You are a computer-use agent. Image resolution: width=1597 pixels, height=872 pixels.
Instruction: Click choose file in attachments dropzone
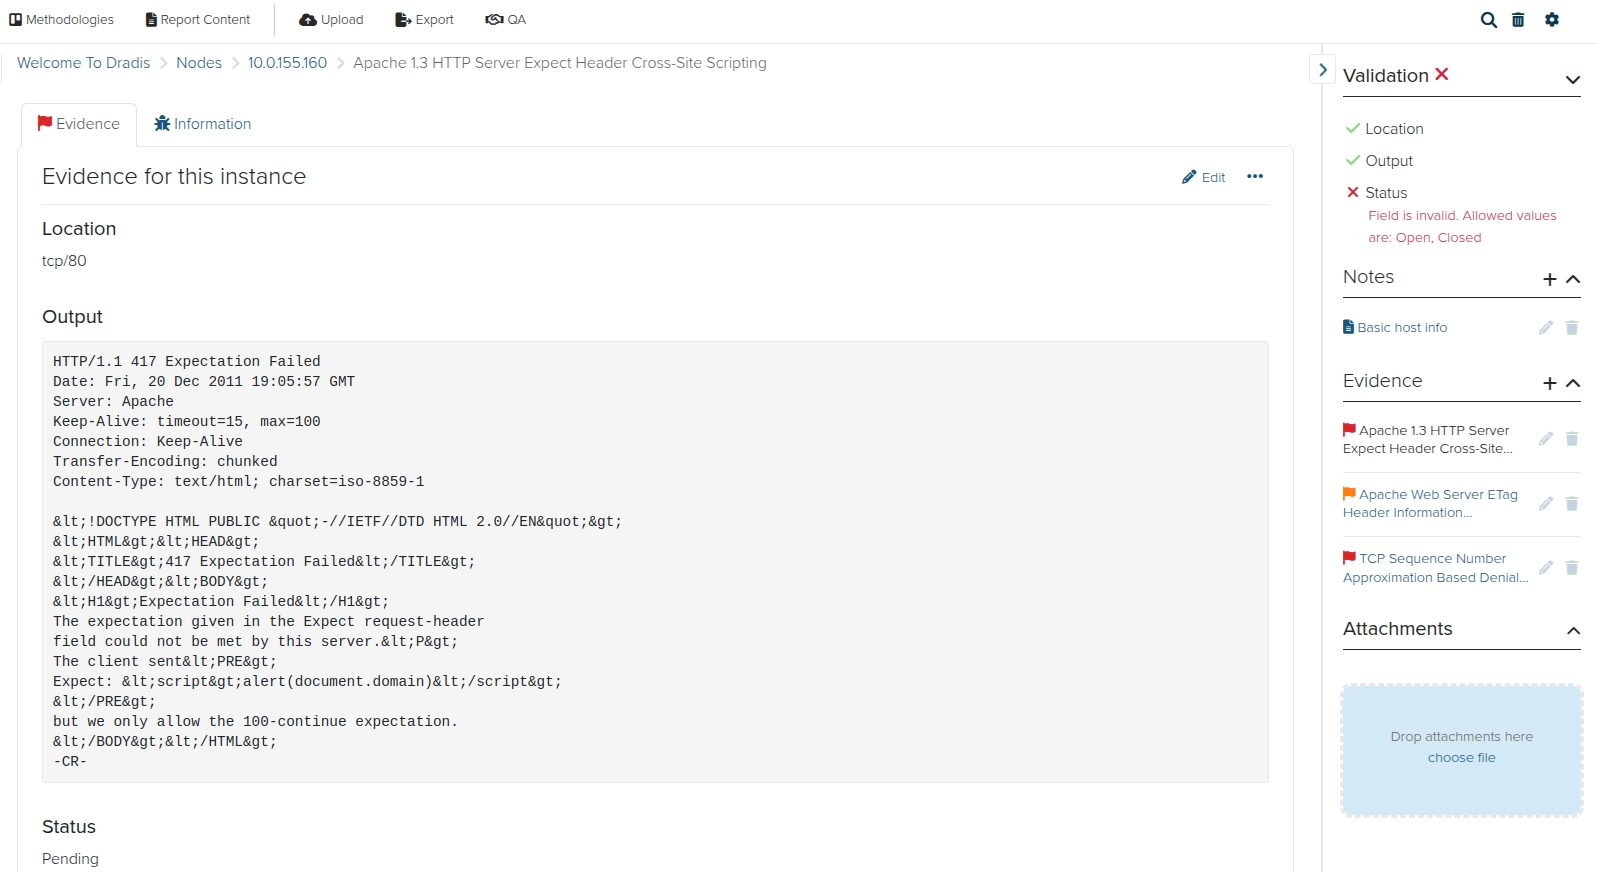point(1461,758)
